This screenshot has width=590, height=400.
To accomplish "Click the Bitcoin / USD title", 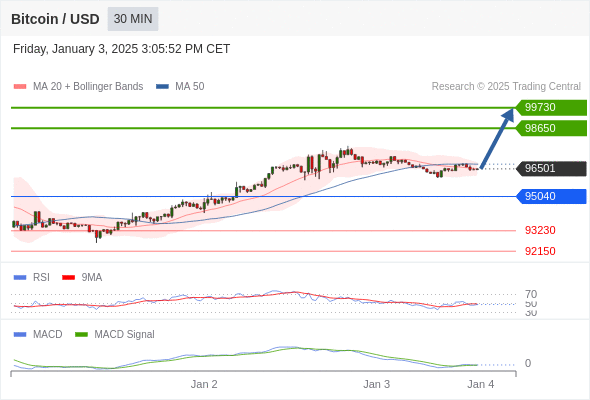I will pos(55,19).
